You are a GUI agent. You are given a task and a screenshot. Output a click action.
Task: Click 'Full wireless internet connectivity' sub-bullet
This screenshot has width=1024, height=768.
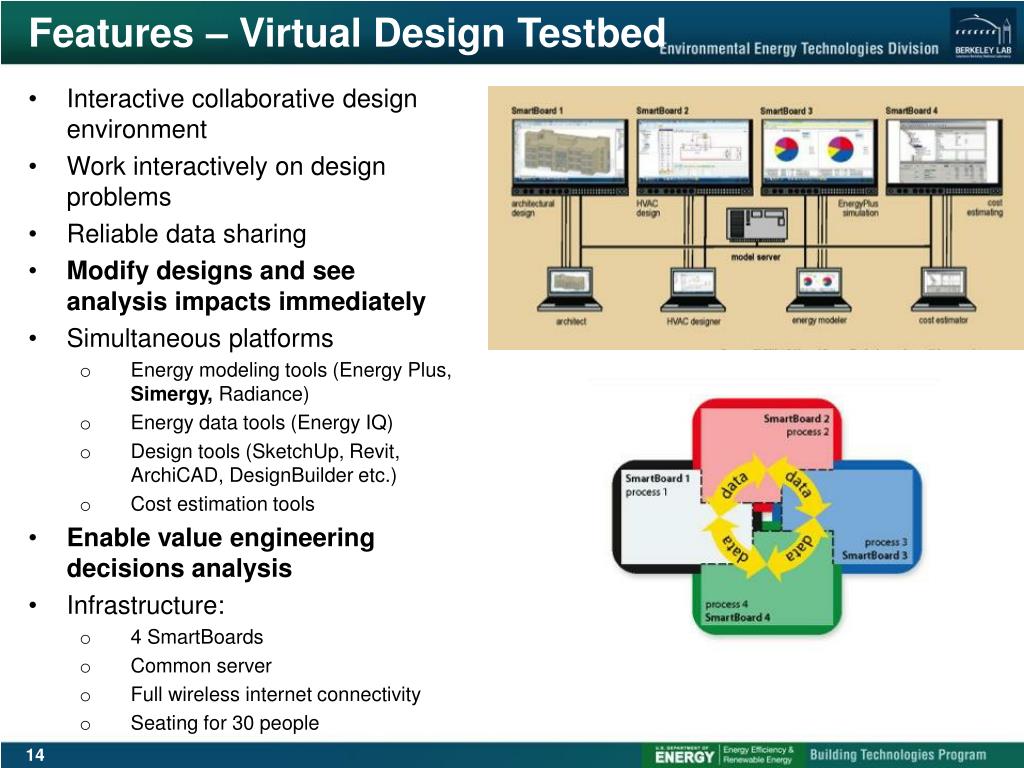coord(275,695)
